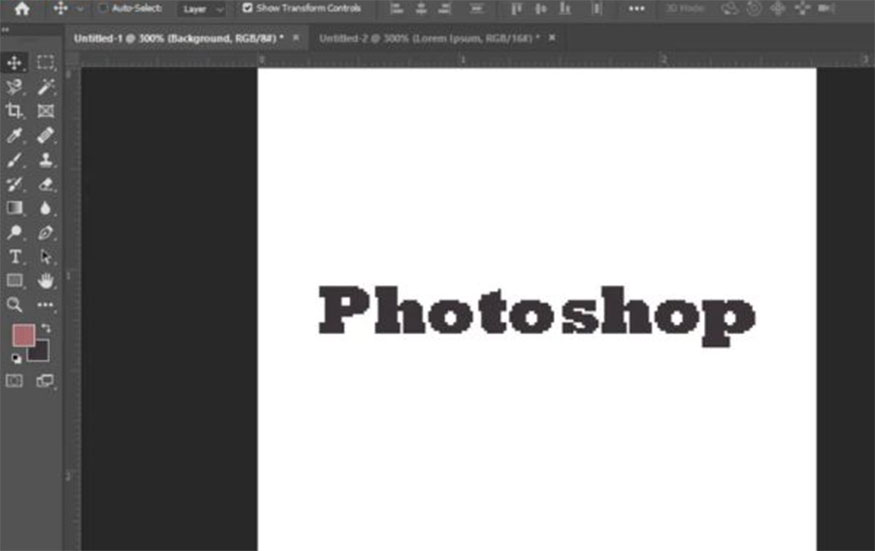
Task: Select the Magic Wand tool
Action: pos(45,87)
